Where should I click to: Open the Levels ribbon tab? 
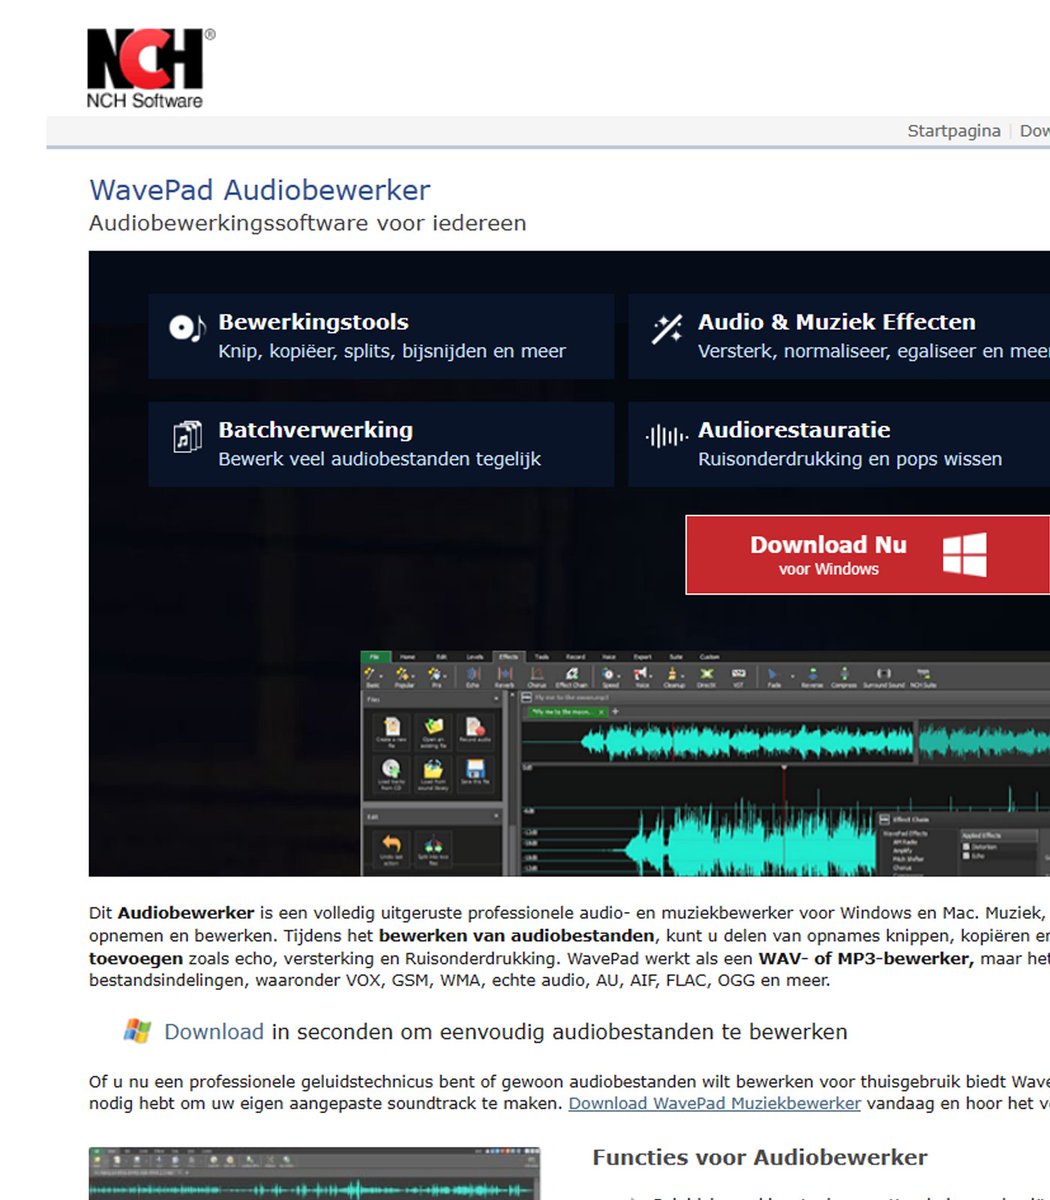click(473, 658)
